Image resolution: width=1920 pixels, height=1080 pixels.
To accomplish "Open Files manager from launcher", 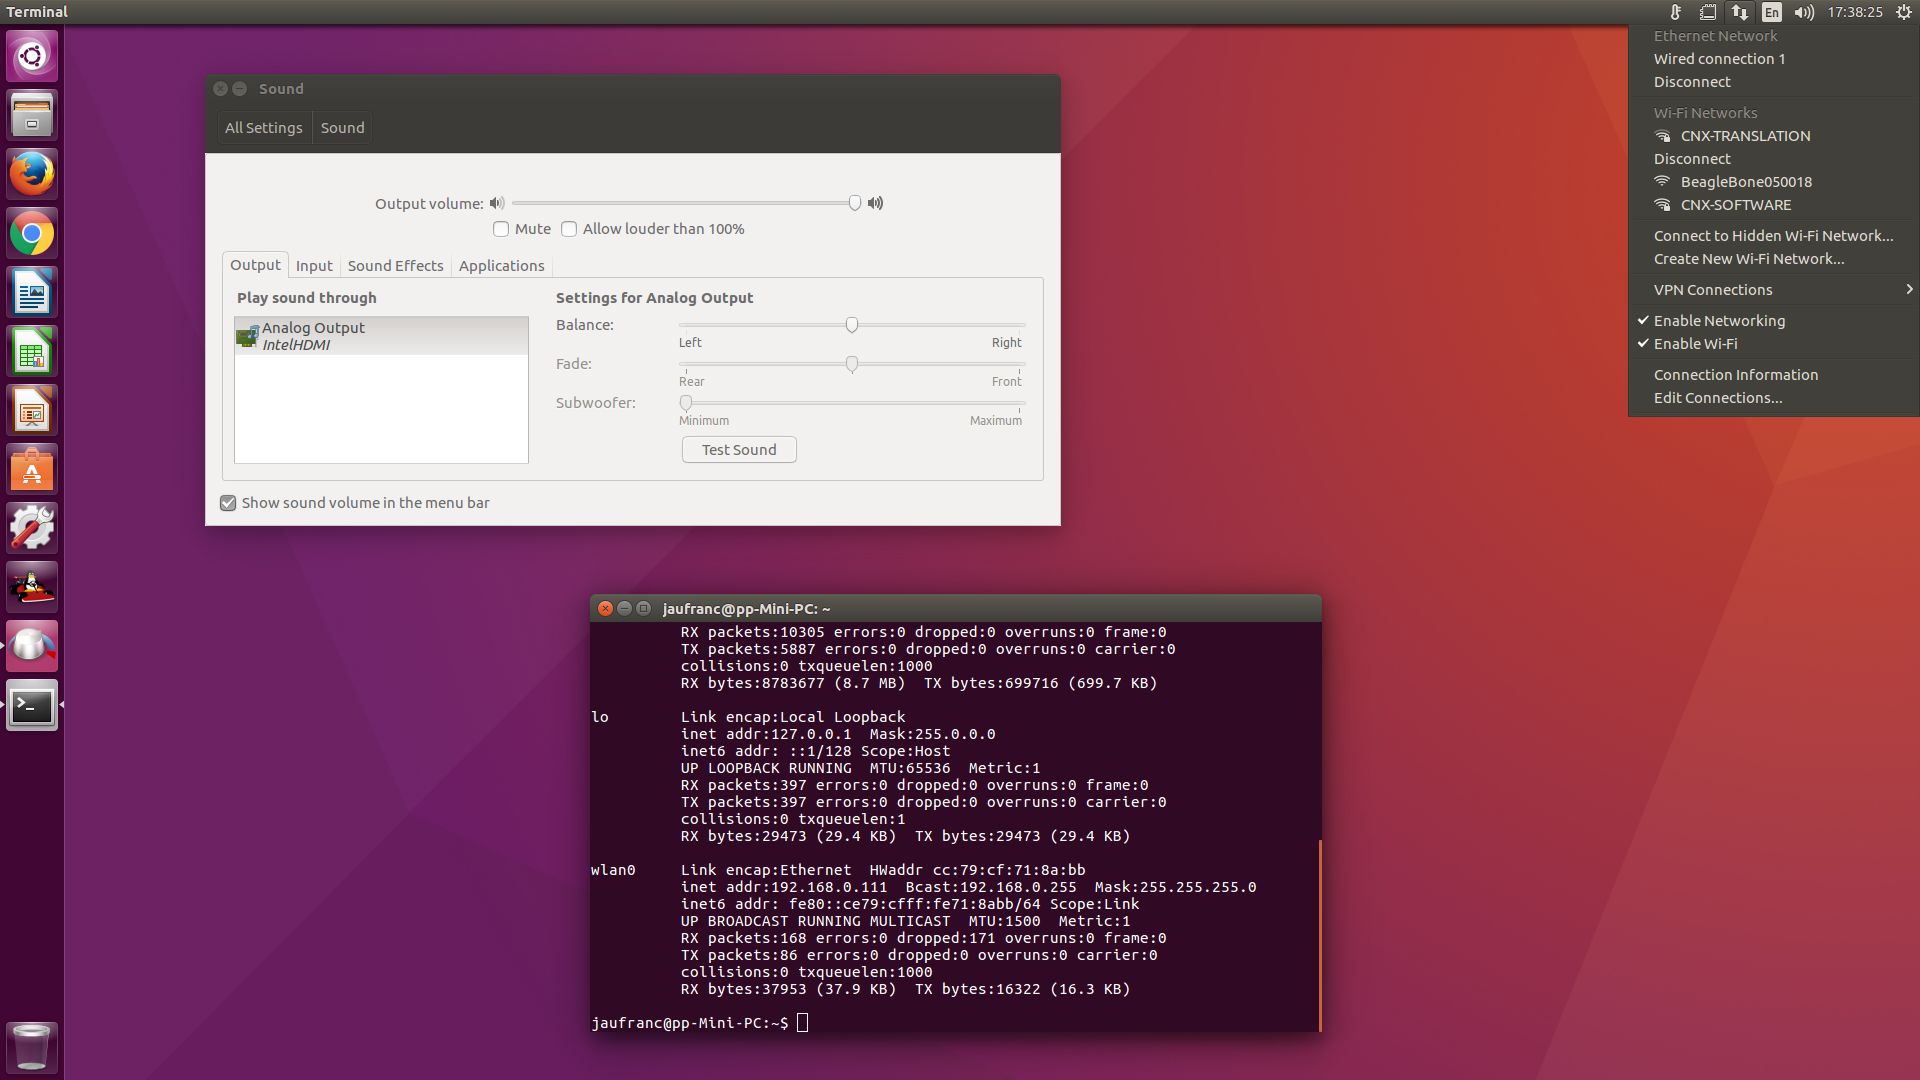I will [32, 115].
